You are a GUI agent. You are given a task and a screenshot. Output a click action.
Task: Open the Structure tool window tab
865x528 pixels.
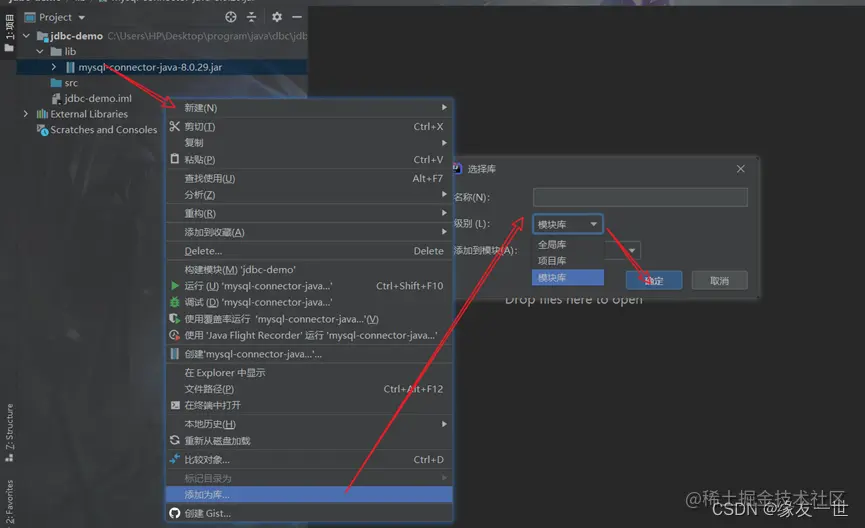point(9,433)
